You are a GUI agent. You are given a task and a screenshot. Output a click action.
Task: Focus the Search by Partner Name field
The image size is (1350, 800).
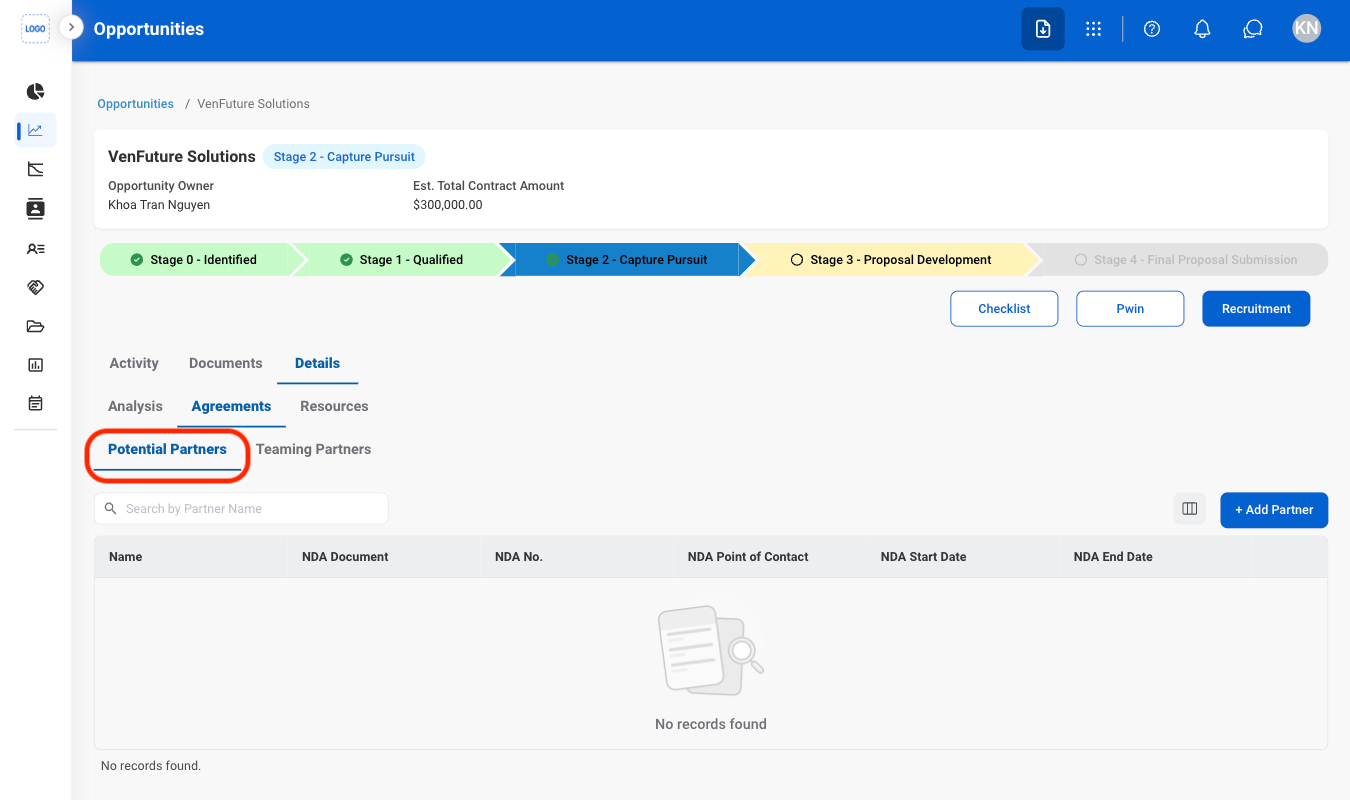point(241,508)
